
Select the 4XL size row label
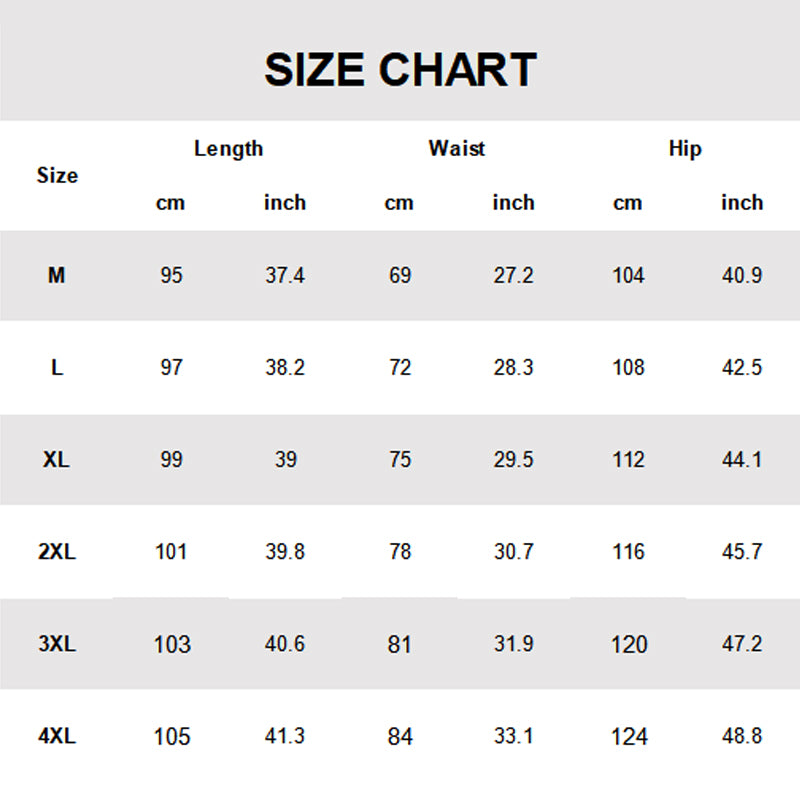57,737
